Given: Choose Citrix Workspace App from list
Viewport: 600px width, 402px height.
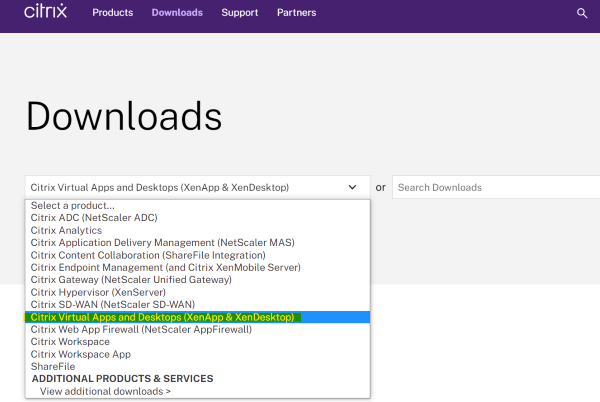Looking at the screenshot, I should coord(197,354).
